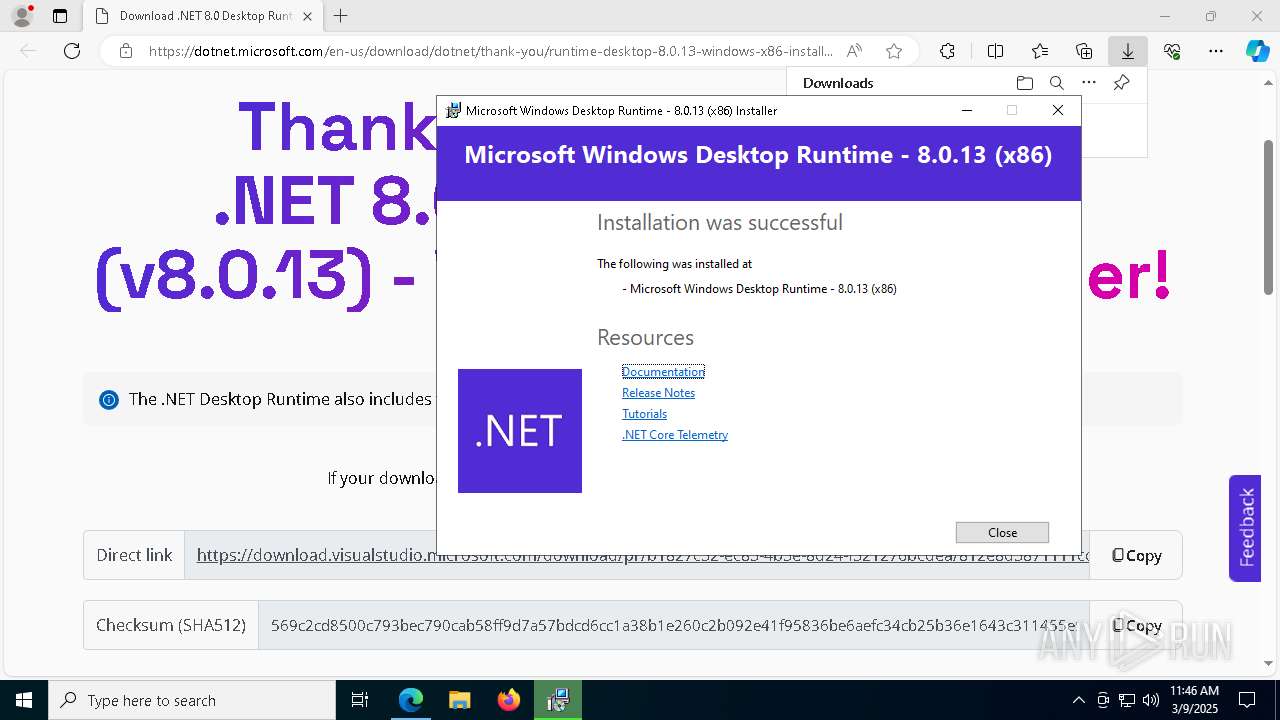The image size is (1280, 720).
Task: Click the Direct link download URL
Action: (x=642, y=555)
